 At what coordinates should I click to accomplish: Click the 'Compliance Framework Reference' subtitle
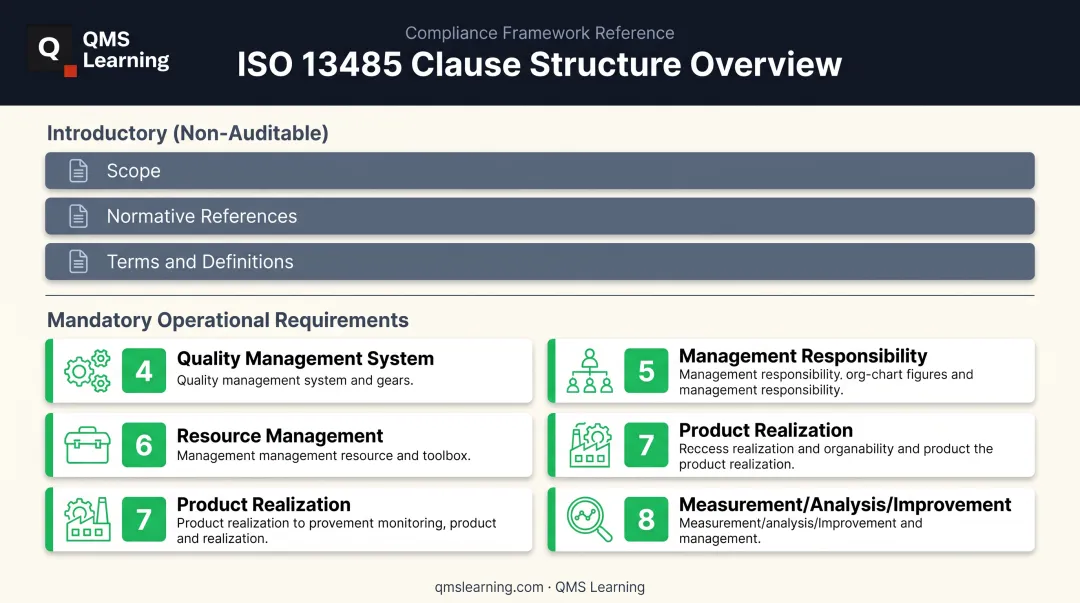(539, 33)
